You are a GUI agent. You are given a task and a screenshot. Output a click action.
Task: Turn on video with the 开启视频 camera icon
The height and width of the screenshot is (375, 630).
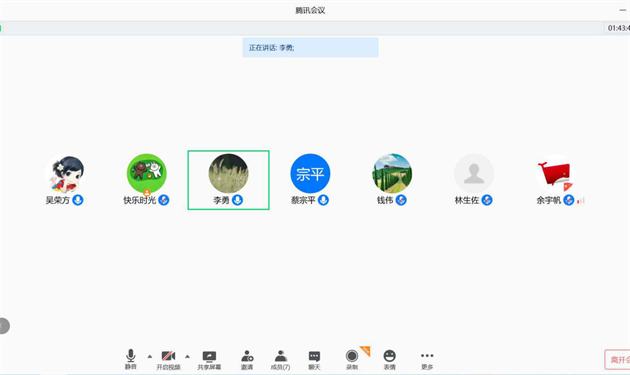[x=168, y=359]
